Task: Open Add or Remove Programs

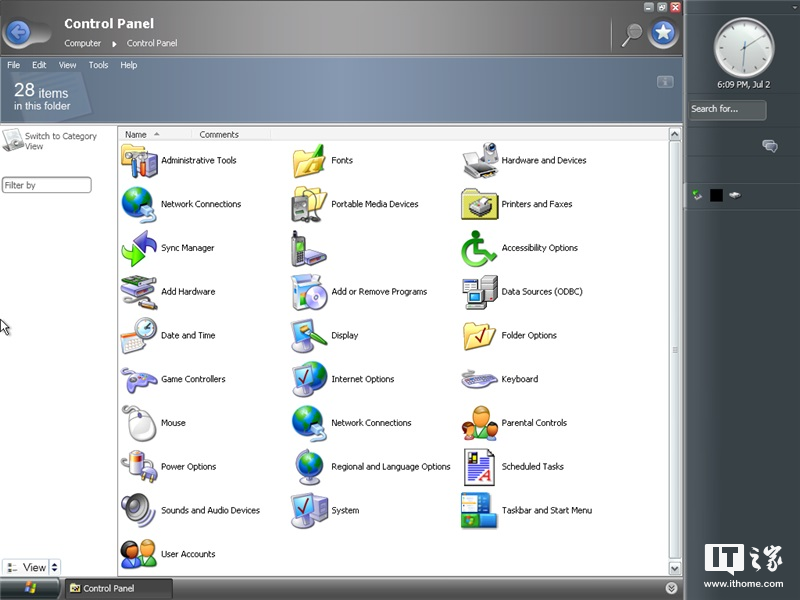Action: (309, 292)
